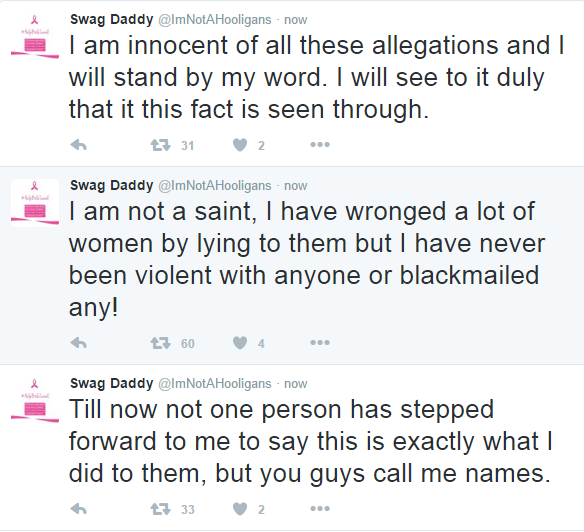Open more options on the 'Till now not one person' tweet
The image size is (584, 532).
(320, 509)
